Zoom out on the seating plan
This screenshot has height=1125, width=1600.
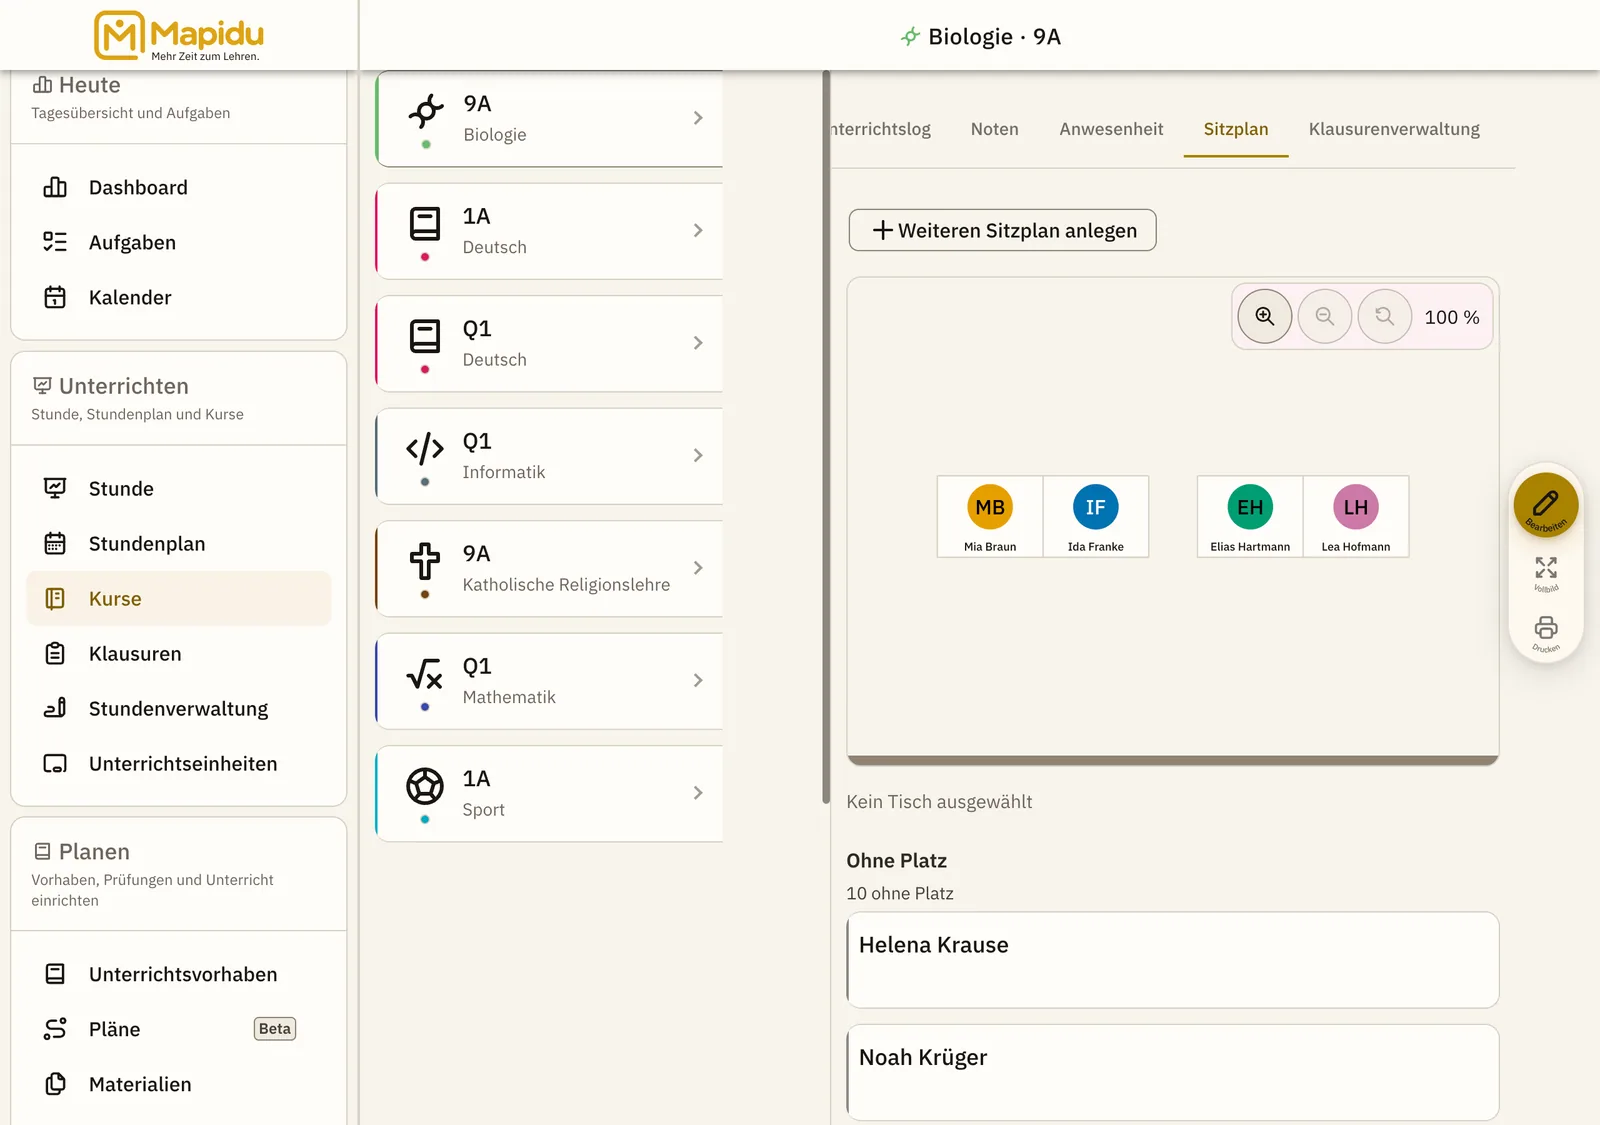(x=1325, y=317)
